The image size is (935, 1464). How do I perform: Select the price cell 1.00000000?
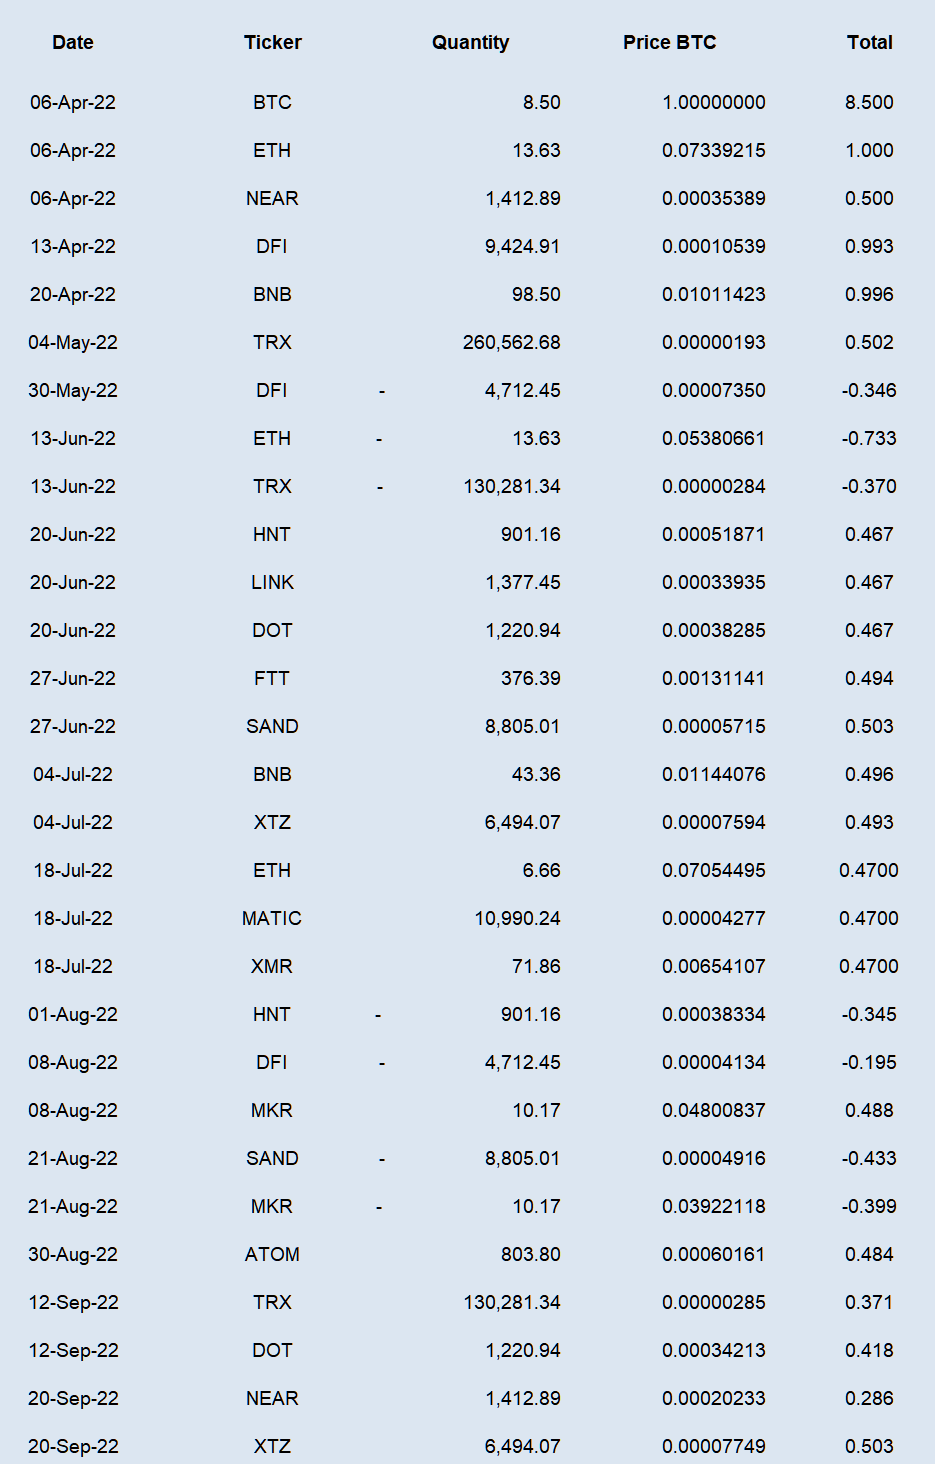pos(713,102)
